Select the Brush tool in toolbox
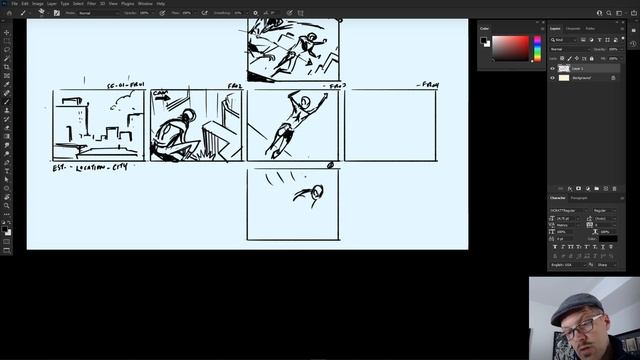The image size is (640, 360). 7,102
